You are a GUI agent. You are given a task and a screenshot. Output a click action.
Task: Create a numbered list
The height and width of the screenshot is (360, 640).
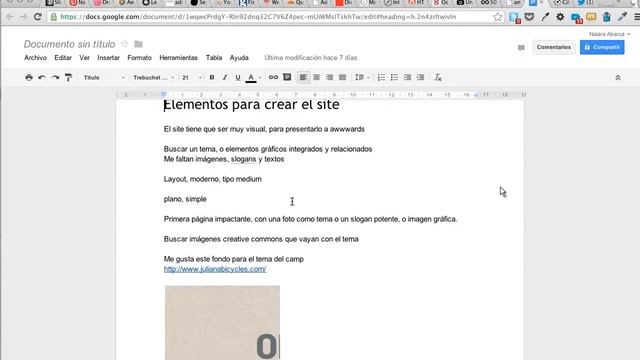pyautogui.click(x=381, y=77)
